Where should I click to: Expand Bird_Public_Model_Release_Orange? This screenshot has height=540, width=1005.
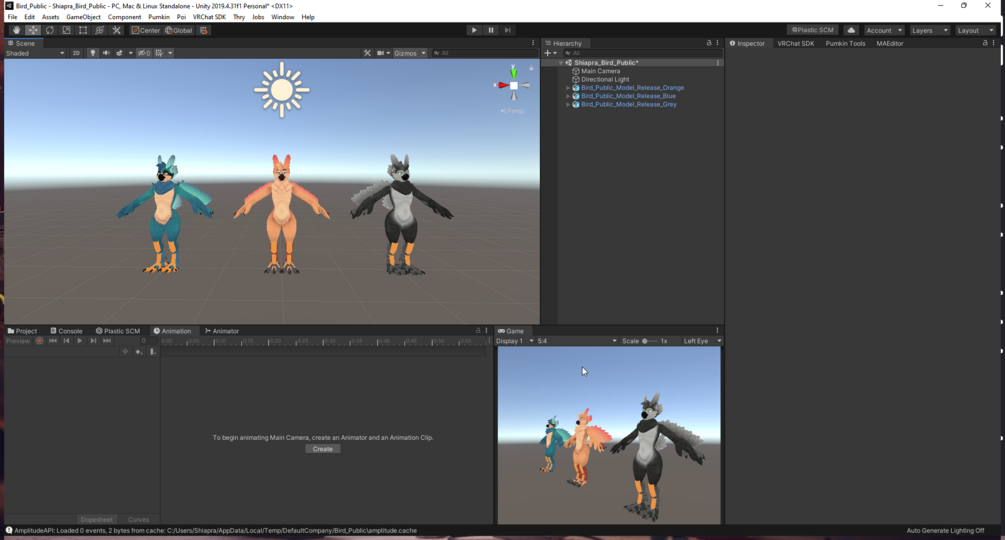pos(568,88)
